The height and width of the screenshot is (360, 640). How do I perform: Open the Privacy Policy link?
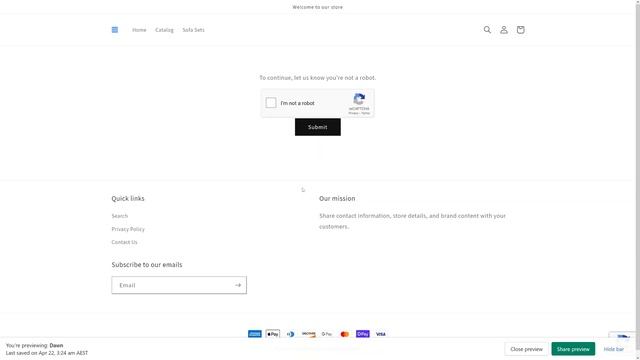[128, 229]
